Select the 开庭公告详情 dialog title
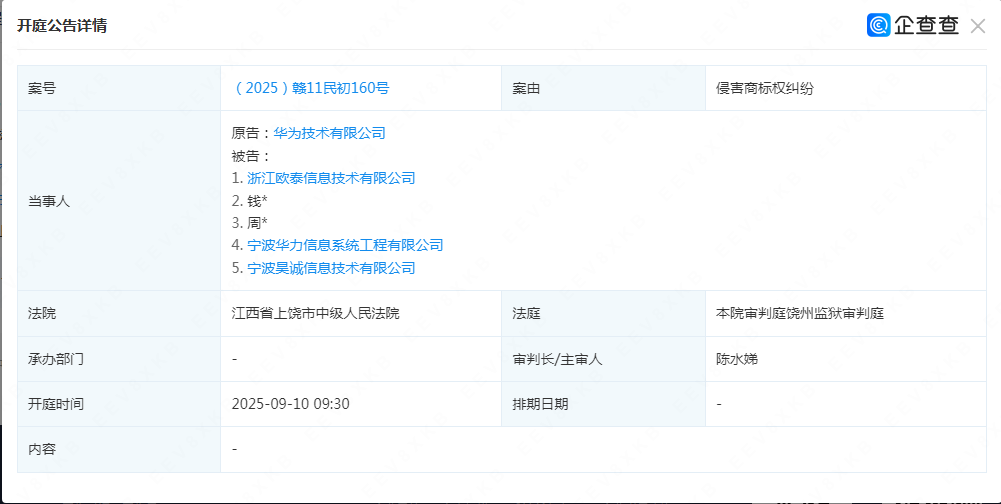 click(62, 26)
